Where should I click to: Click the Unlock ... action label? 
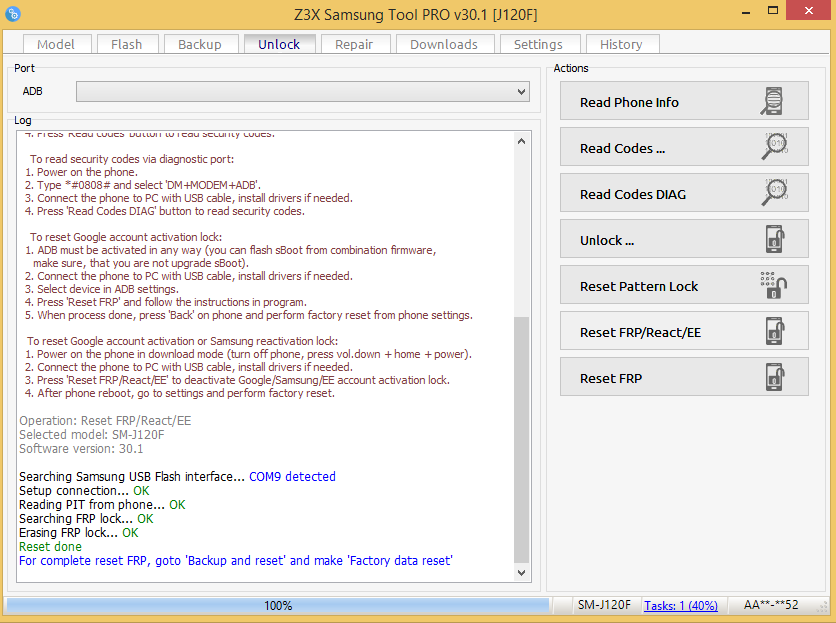(607, 241)
